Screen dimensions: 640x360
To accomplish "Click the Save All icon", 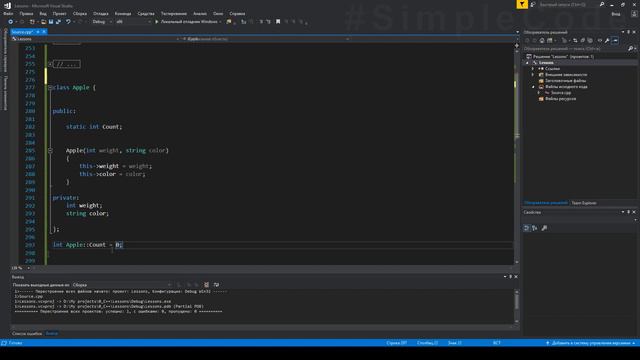I will [x=58, y=22].
